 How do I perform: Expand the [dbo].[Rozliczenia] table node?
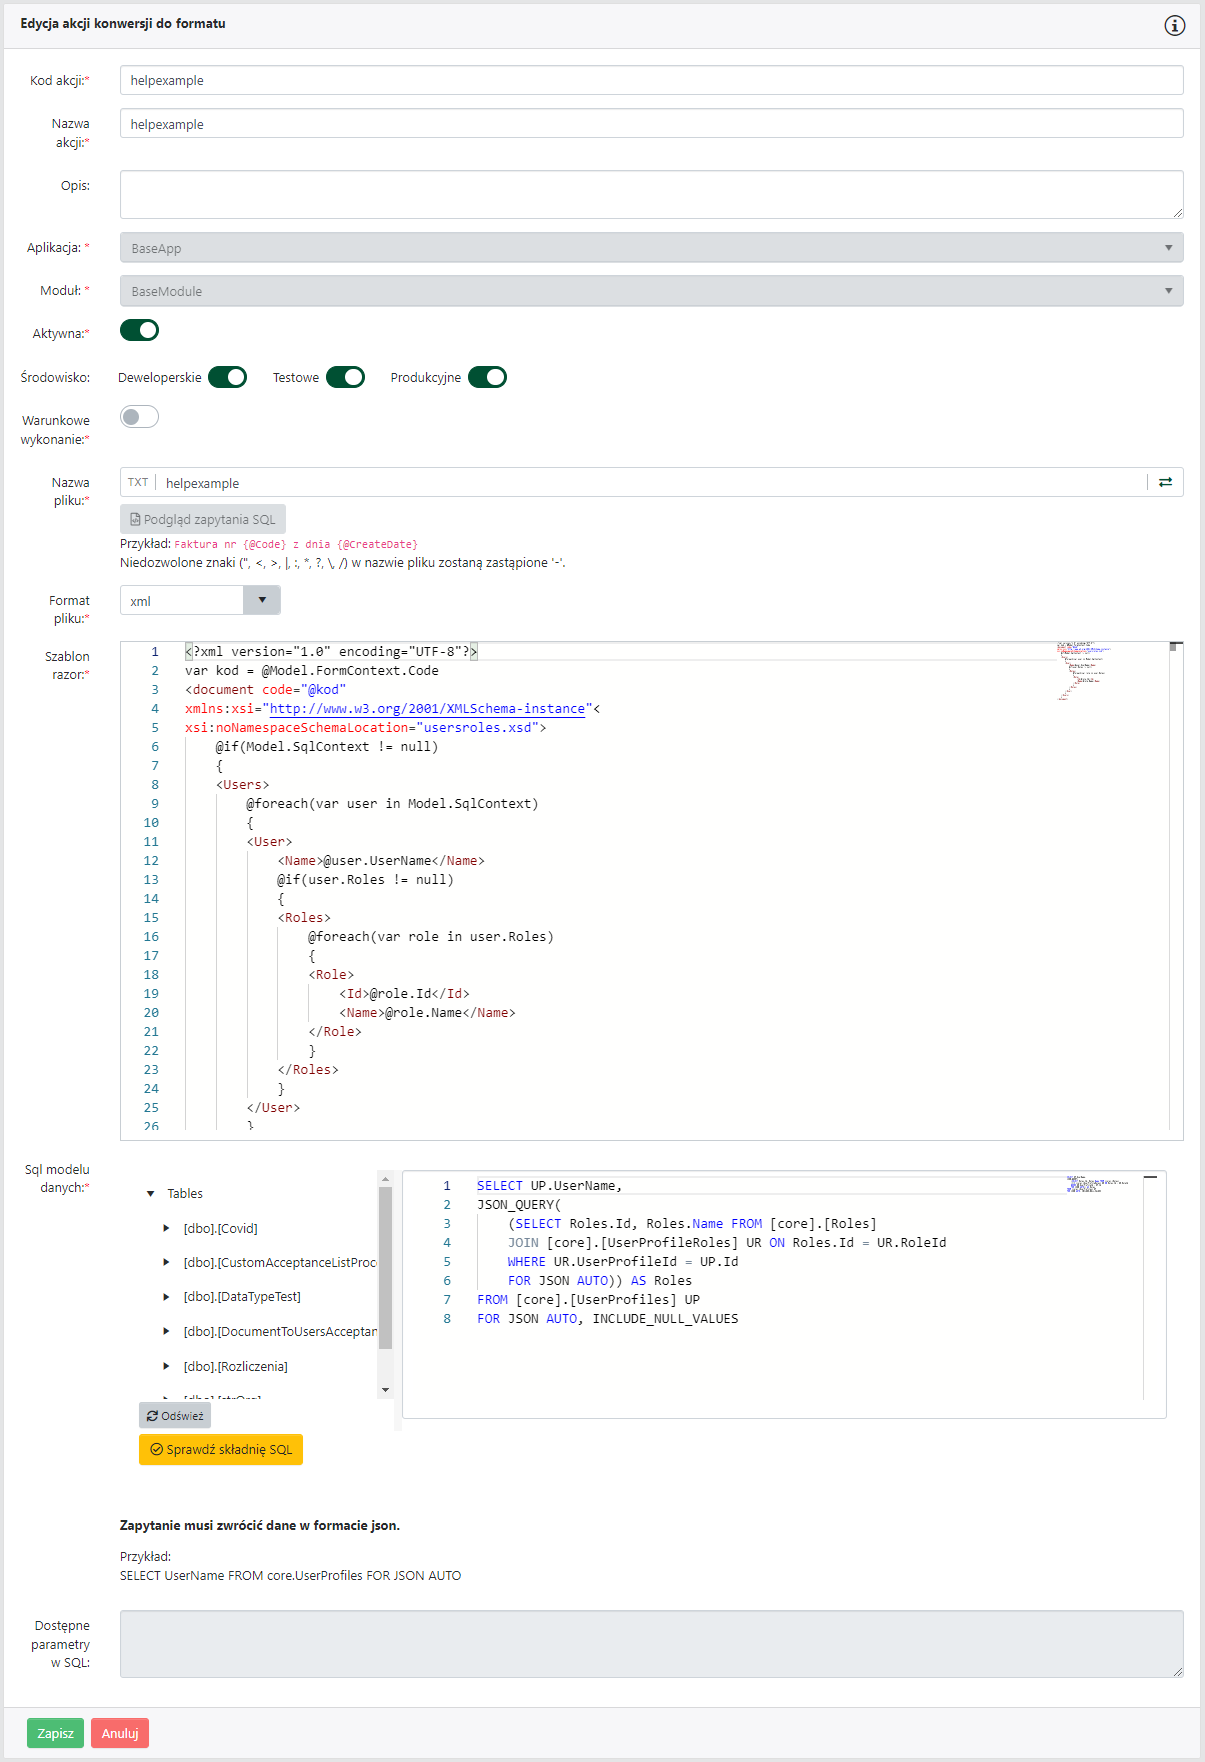click(166, 1366)
